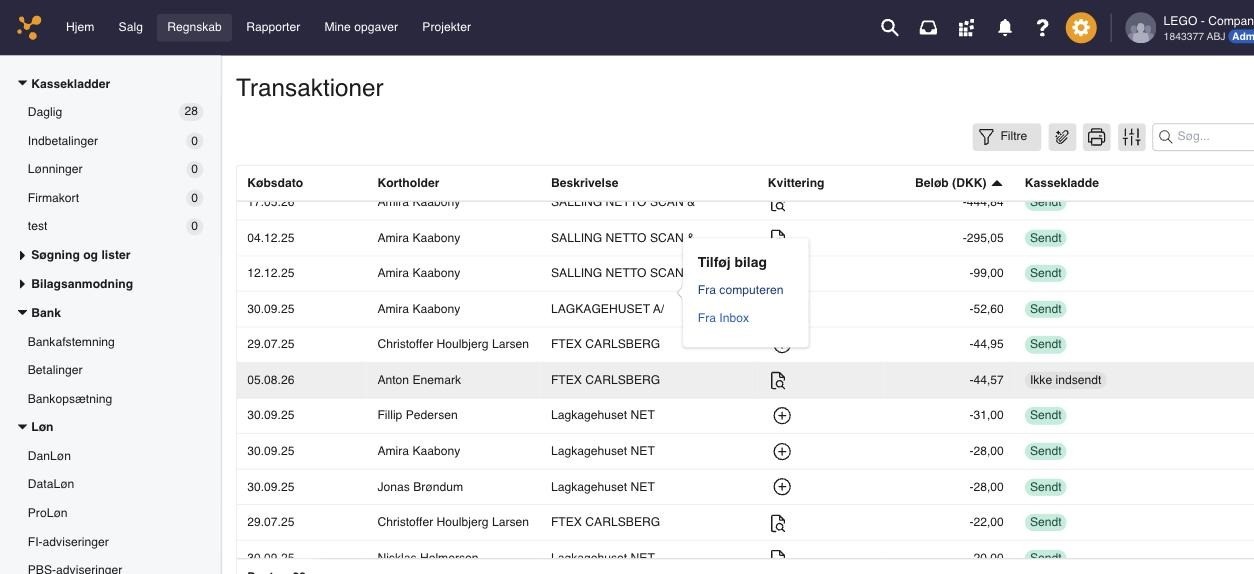The height and width of the screenshot is (574, 1254).
Task: Open DataLøn under Løn
Action: [x=51, y=484]
